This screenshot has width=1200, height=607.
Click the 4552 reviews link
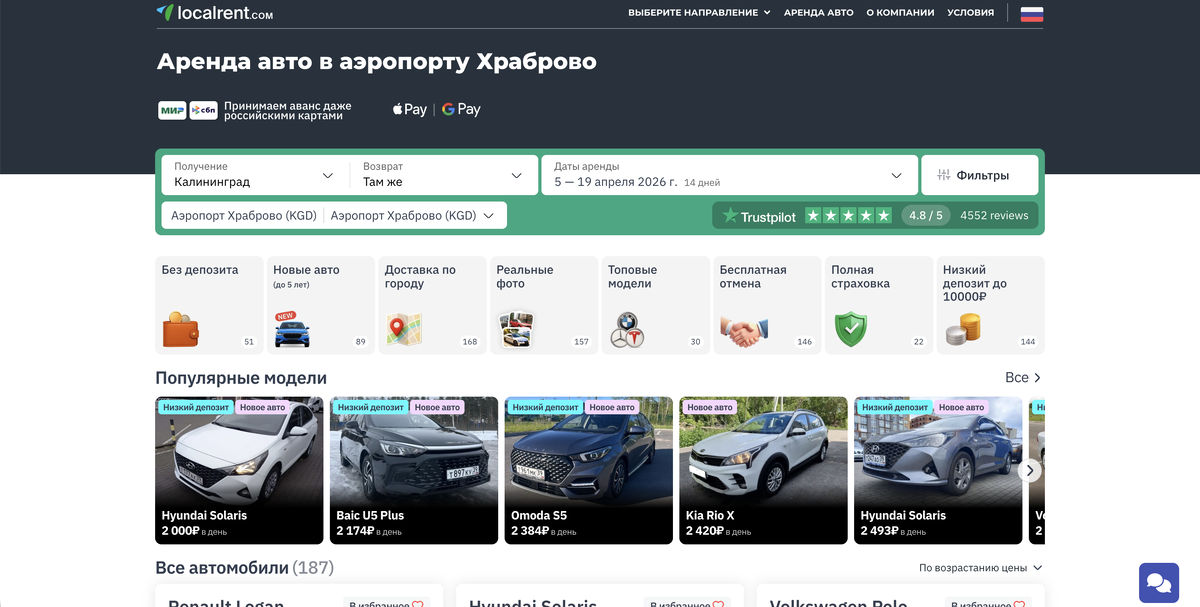tap(994, 216)
